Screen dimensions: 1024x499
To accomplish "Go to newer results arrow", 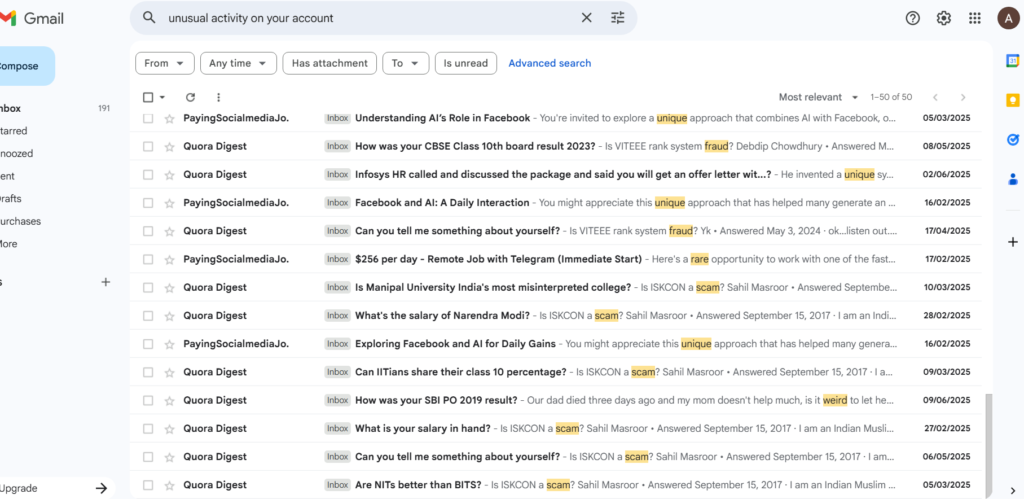I will coord(935,97).
